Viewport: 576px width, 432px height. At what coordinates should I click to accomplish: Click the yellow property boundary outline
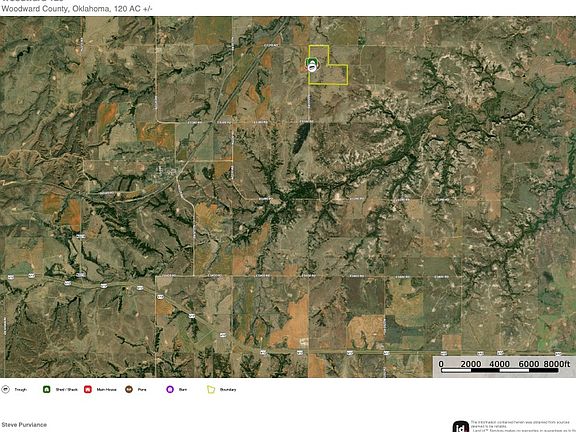[x=328, y=65]
